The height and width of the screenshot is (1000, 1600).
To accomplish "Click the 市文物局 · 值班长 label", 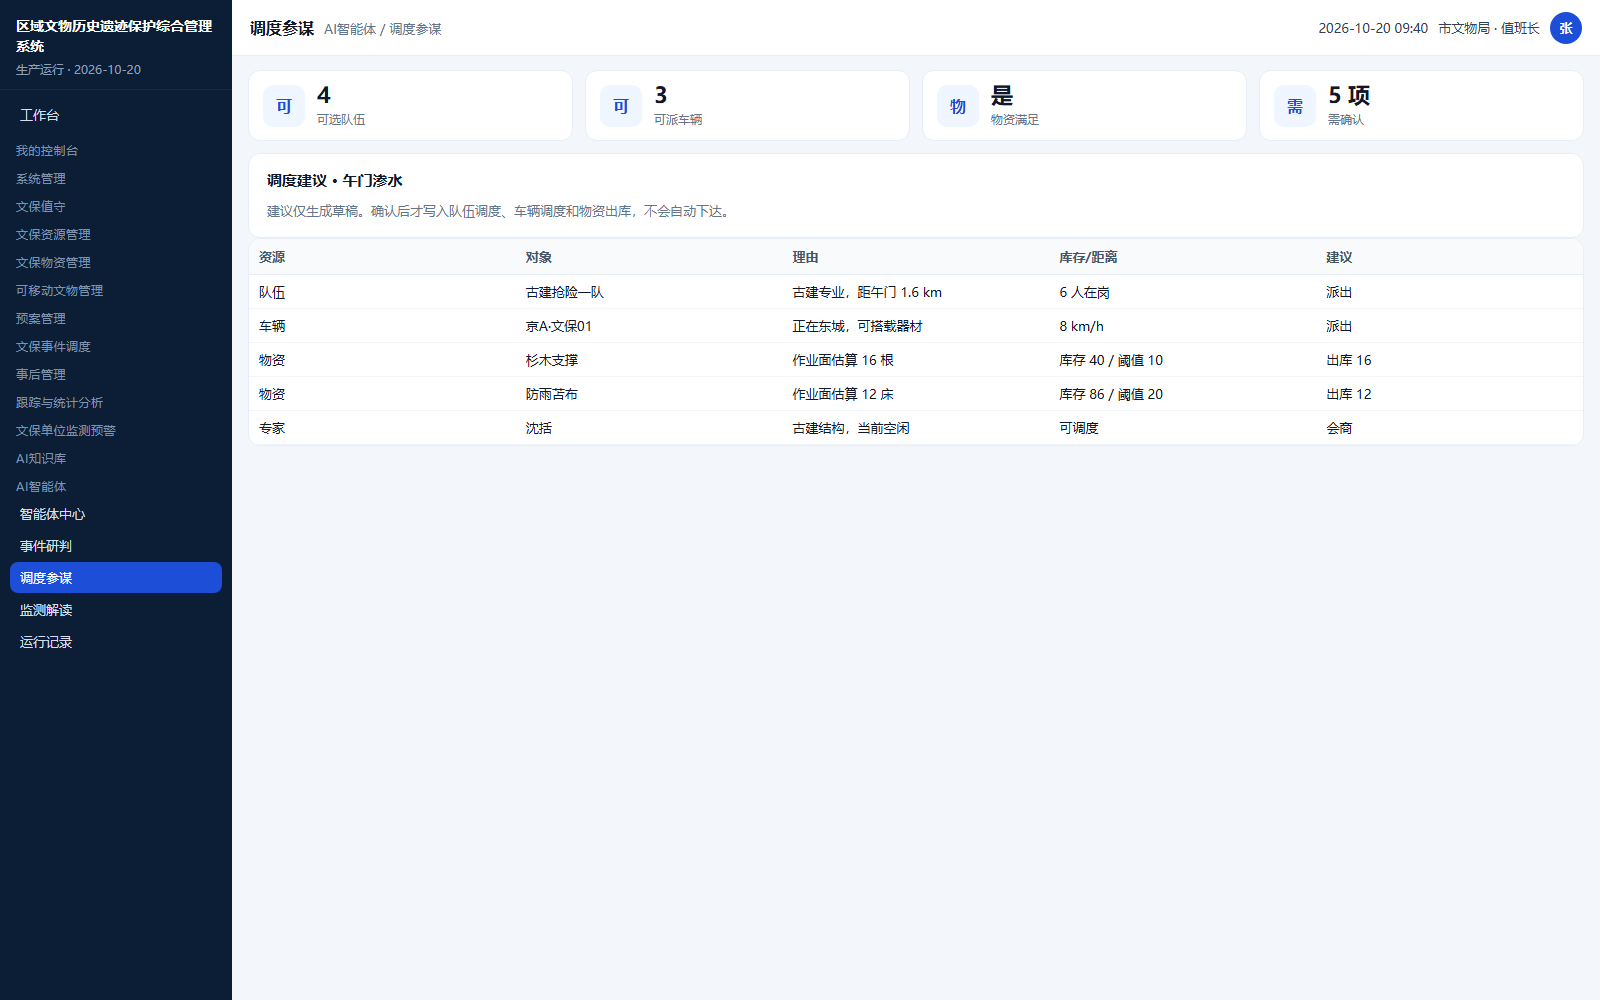I will pos(1489,28).
